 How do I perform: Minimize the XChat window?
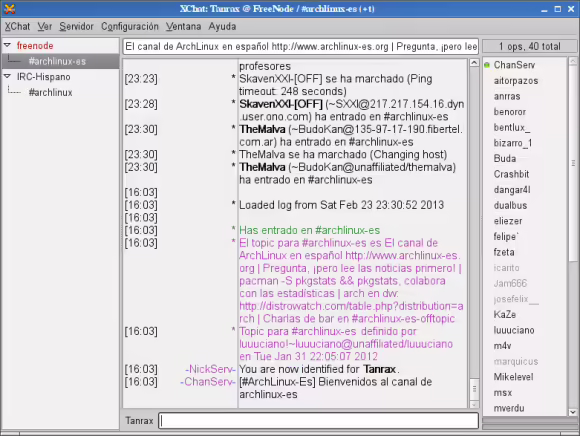(x=544, y=9)
